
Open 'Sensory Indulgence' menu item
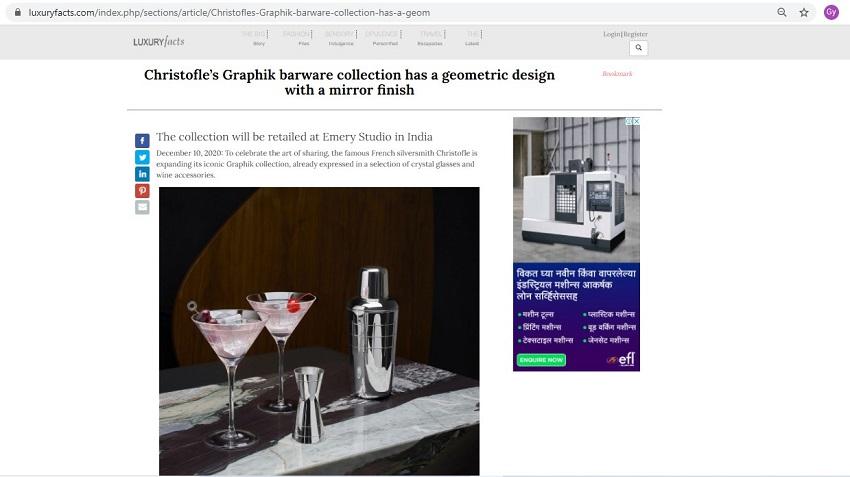340,38
